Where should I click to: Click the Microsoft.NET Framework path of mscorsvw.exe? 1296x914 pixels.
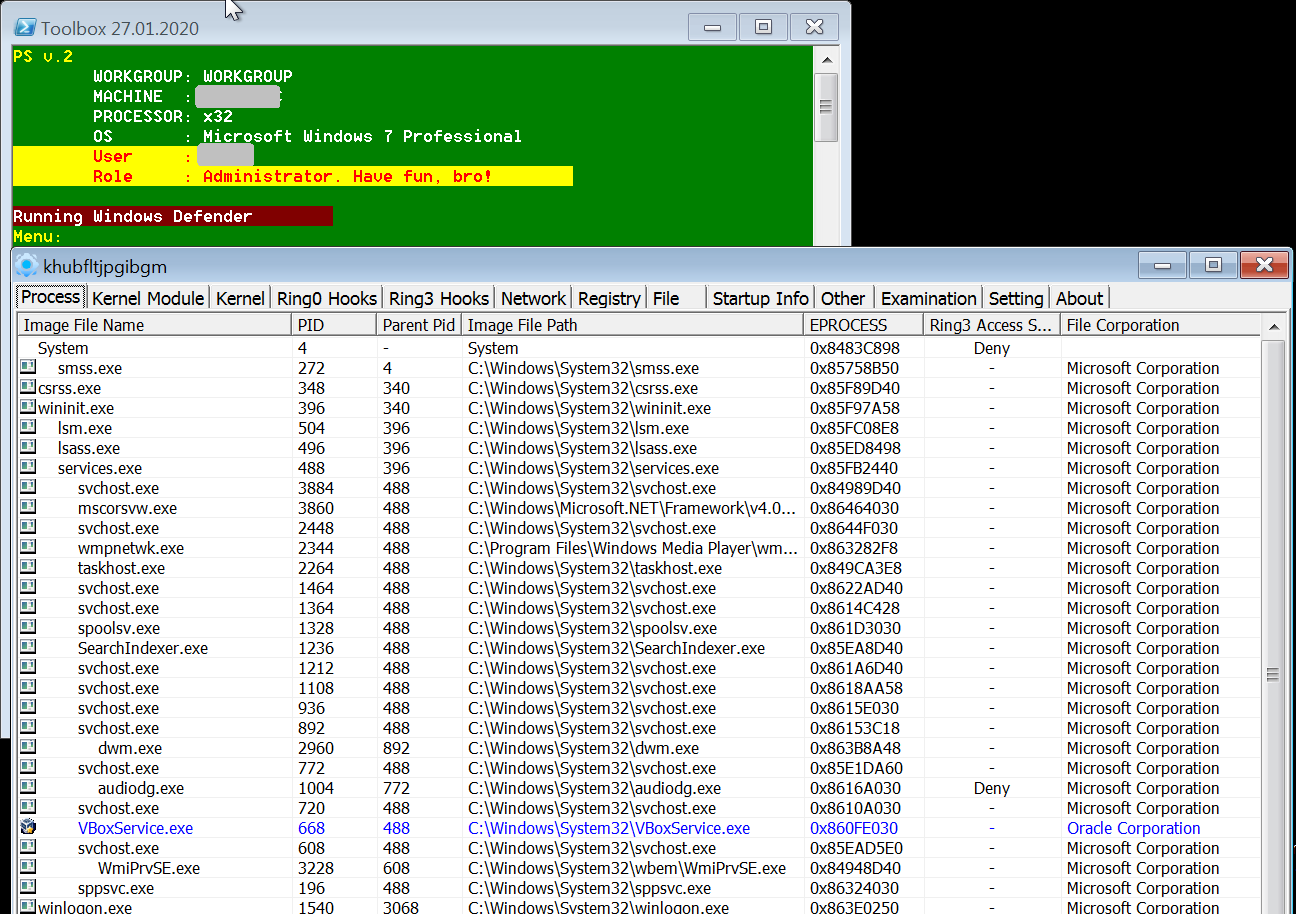click(632, 508)
